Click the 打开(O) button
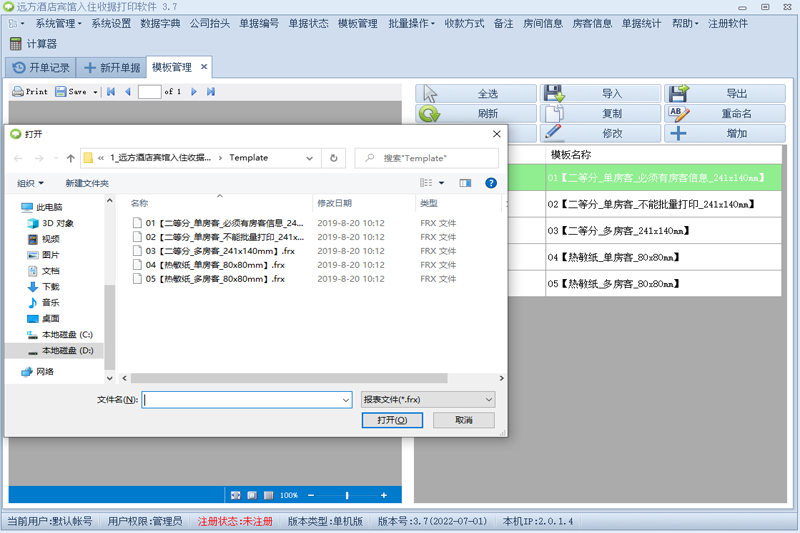The image size is (800, 533). click(x=392, y=421)
